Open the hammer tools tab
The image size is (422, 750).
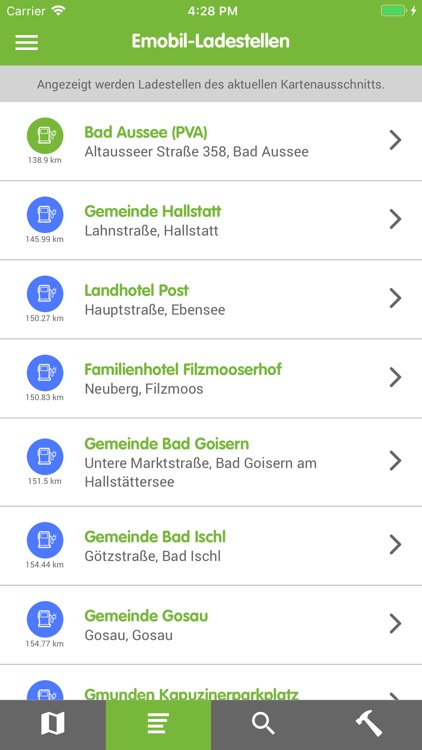(x=369, y=725)
